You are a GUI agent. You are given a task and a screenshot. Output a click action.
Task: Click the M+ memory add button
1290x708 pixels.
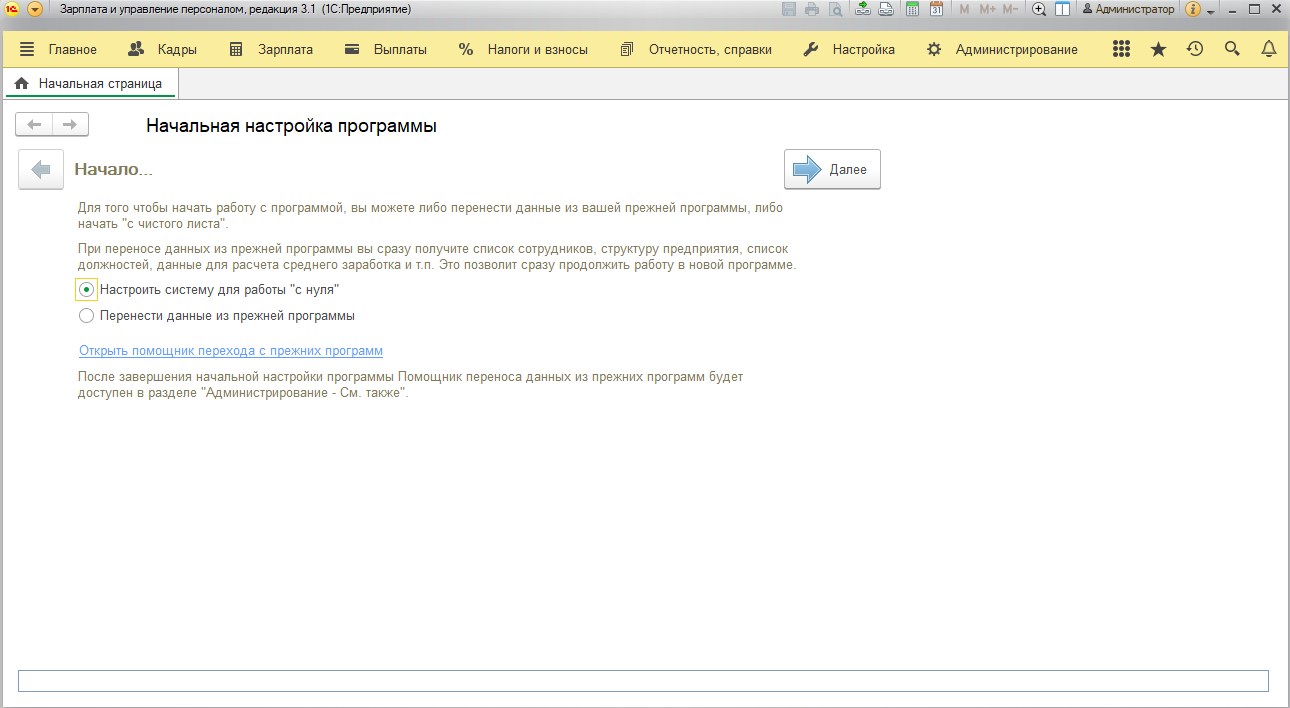point(987,9)
